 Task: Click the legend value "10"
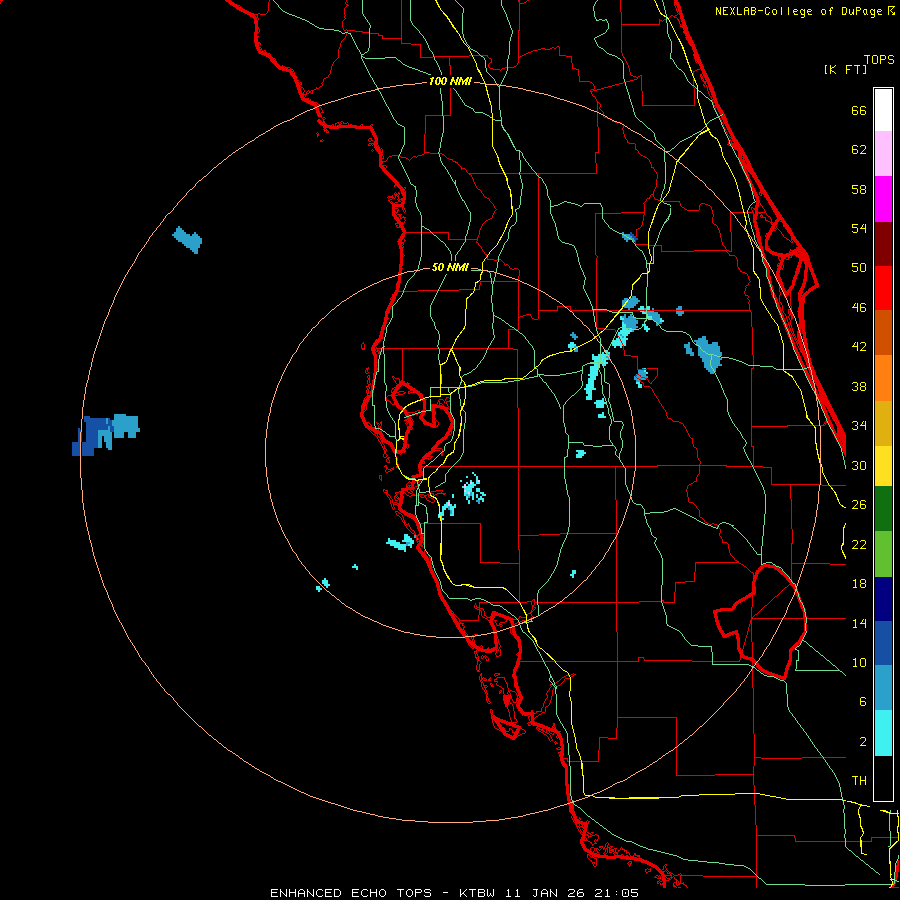[x=859, y=662]
